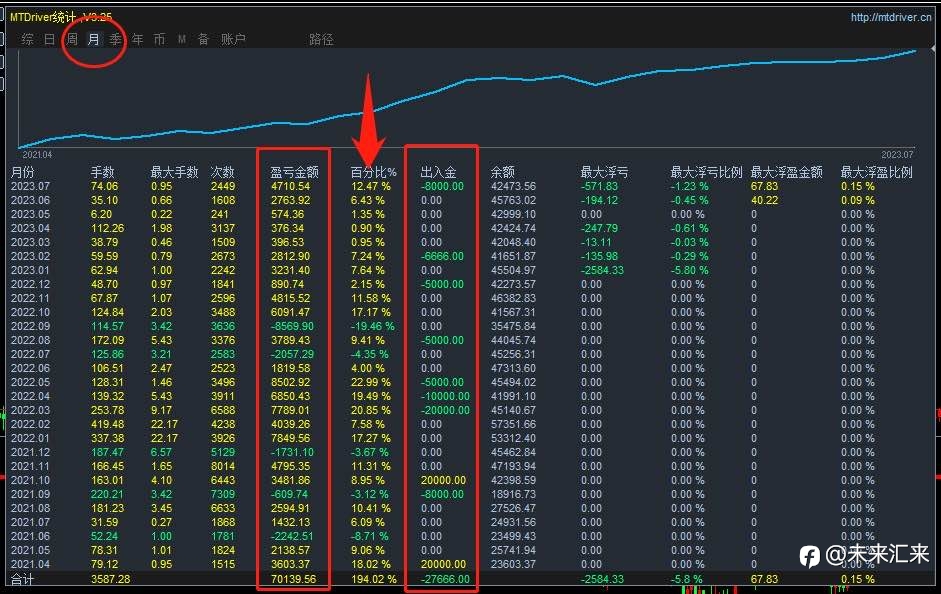Screen dimensions: 941x594
Task: Select the M tab
Action: (181, 40)
